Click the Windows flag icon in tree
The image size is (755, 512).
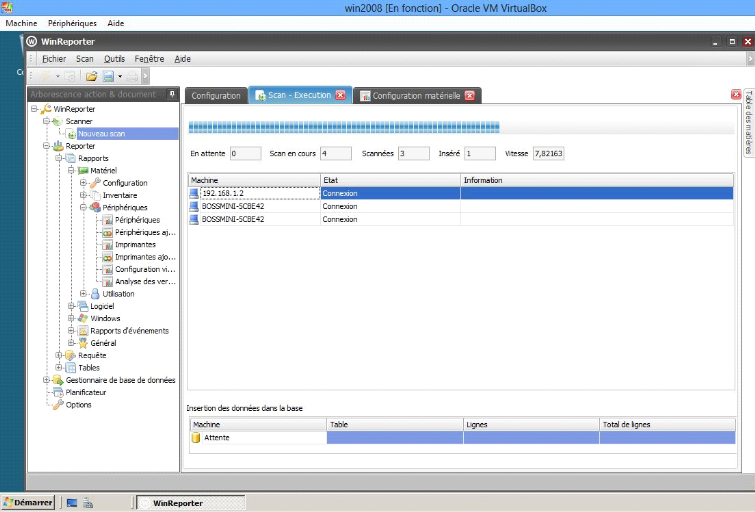[x=83, y=318]
